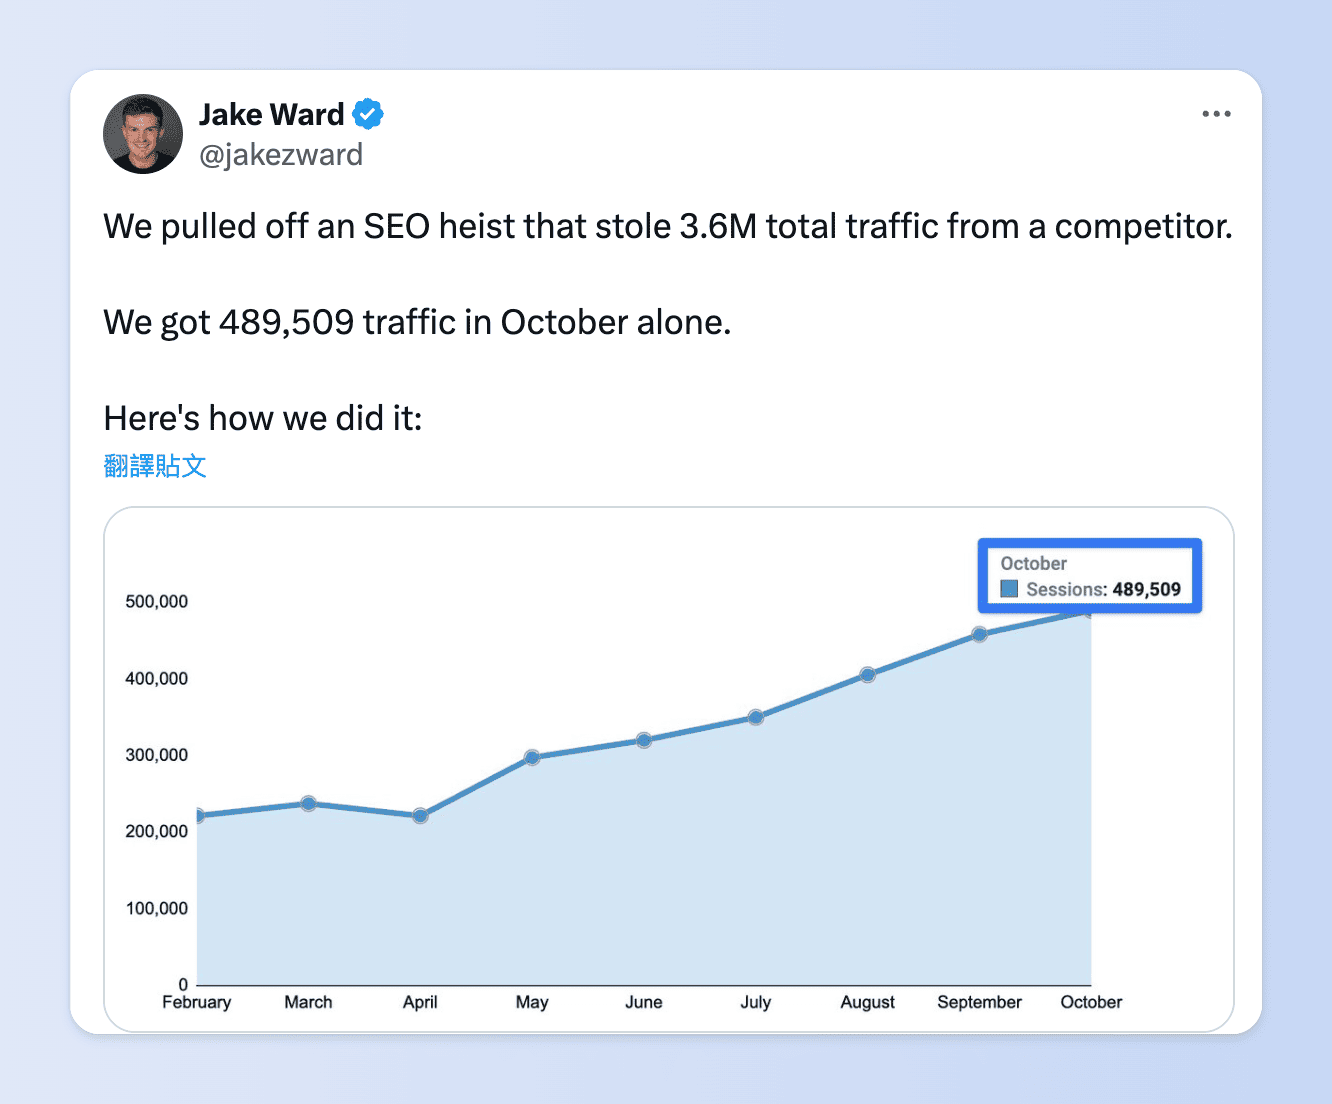Click the October label on x-axis
1332x1104 pixels.
tap(1091, 1002)
